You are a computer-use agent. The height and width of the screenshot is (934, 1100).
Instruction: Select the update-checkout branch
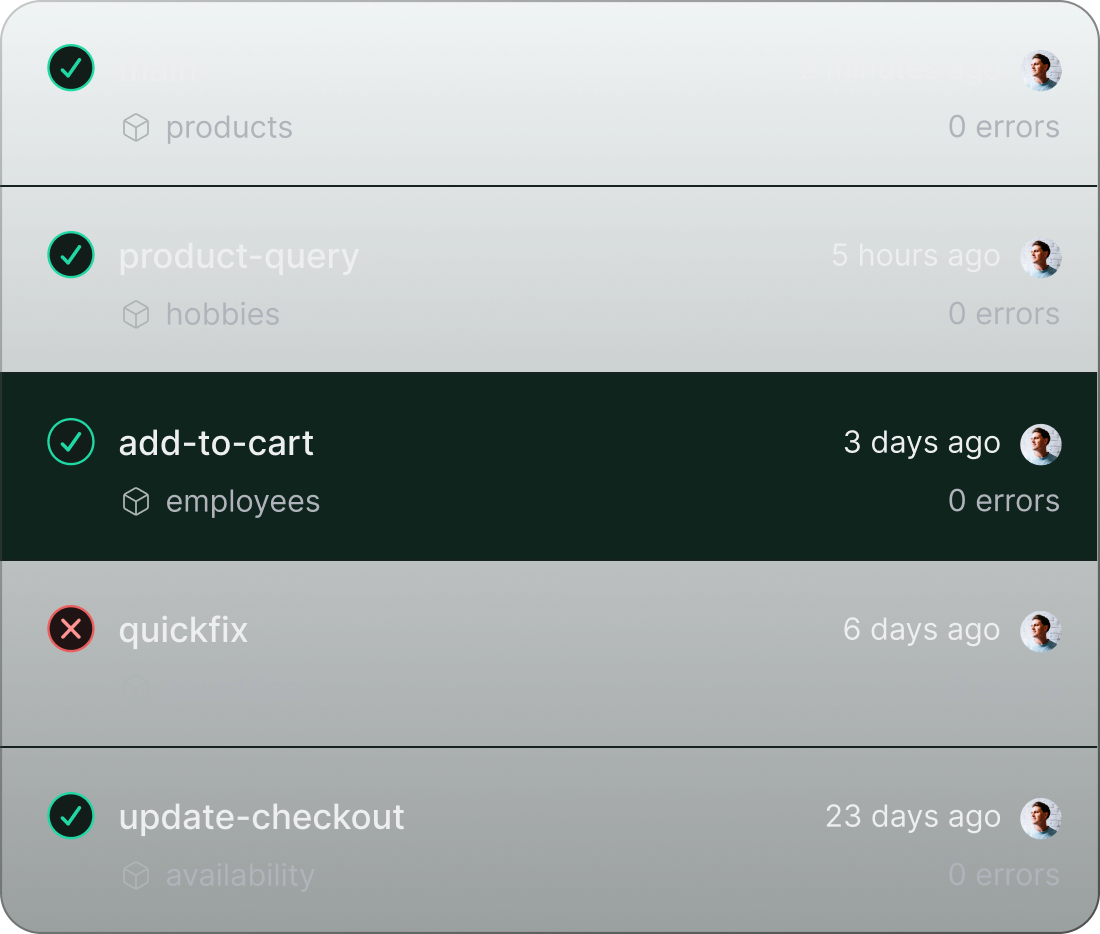(x=261, y=816)
